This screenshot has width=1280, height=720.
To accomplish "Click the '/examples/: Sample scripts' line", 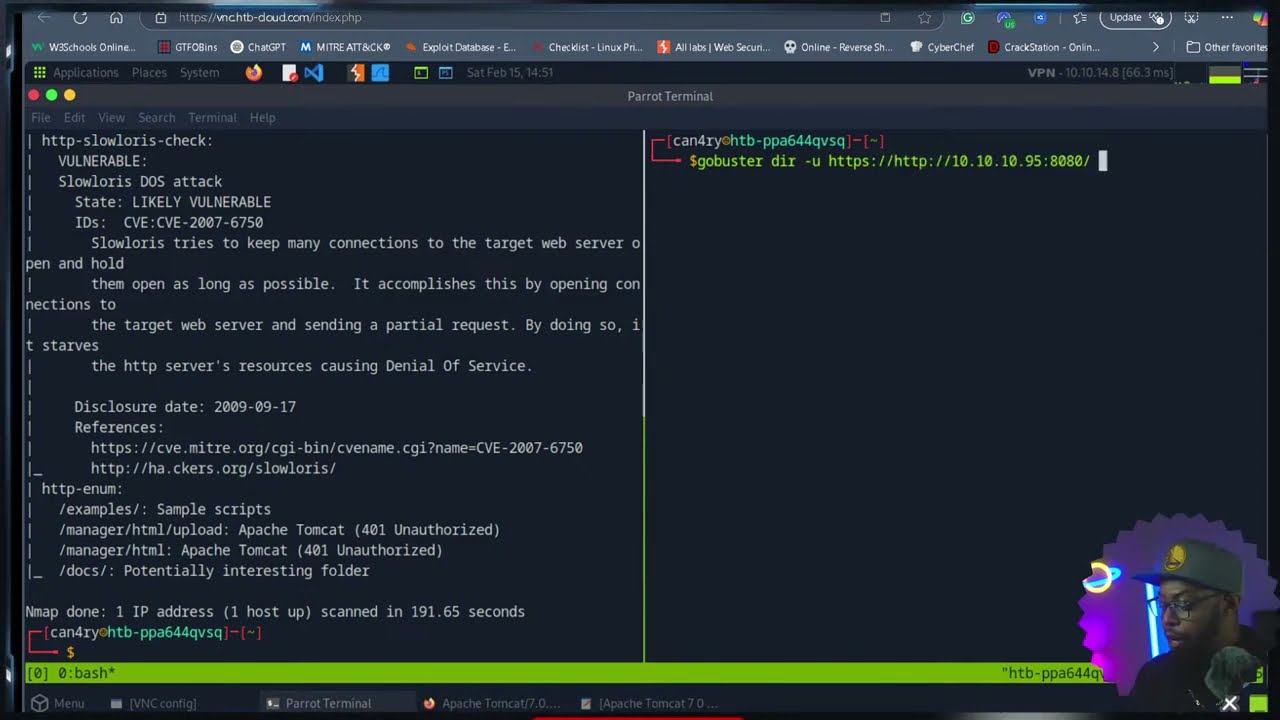I will pyautogui.click(x=164, y=510).
